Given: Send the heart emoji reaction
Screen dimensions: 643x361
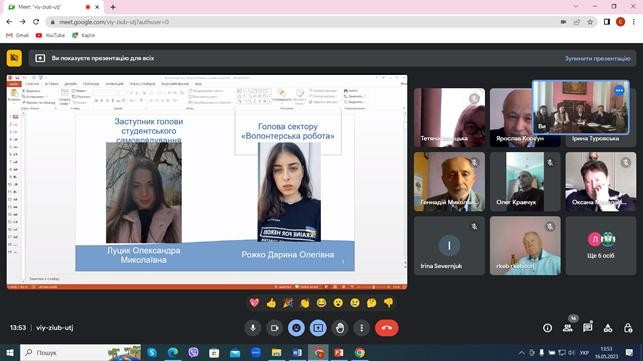Looking at the screenshot, I should tap(254, 303).
